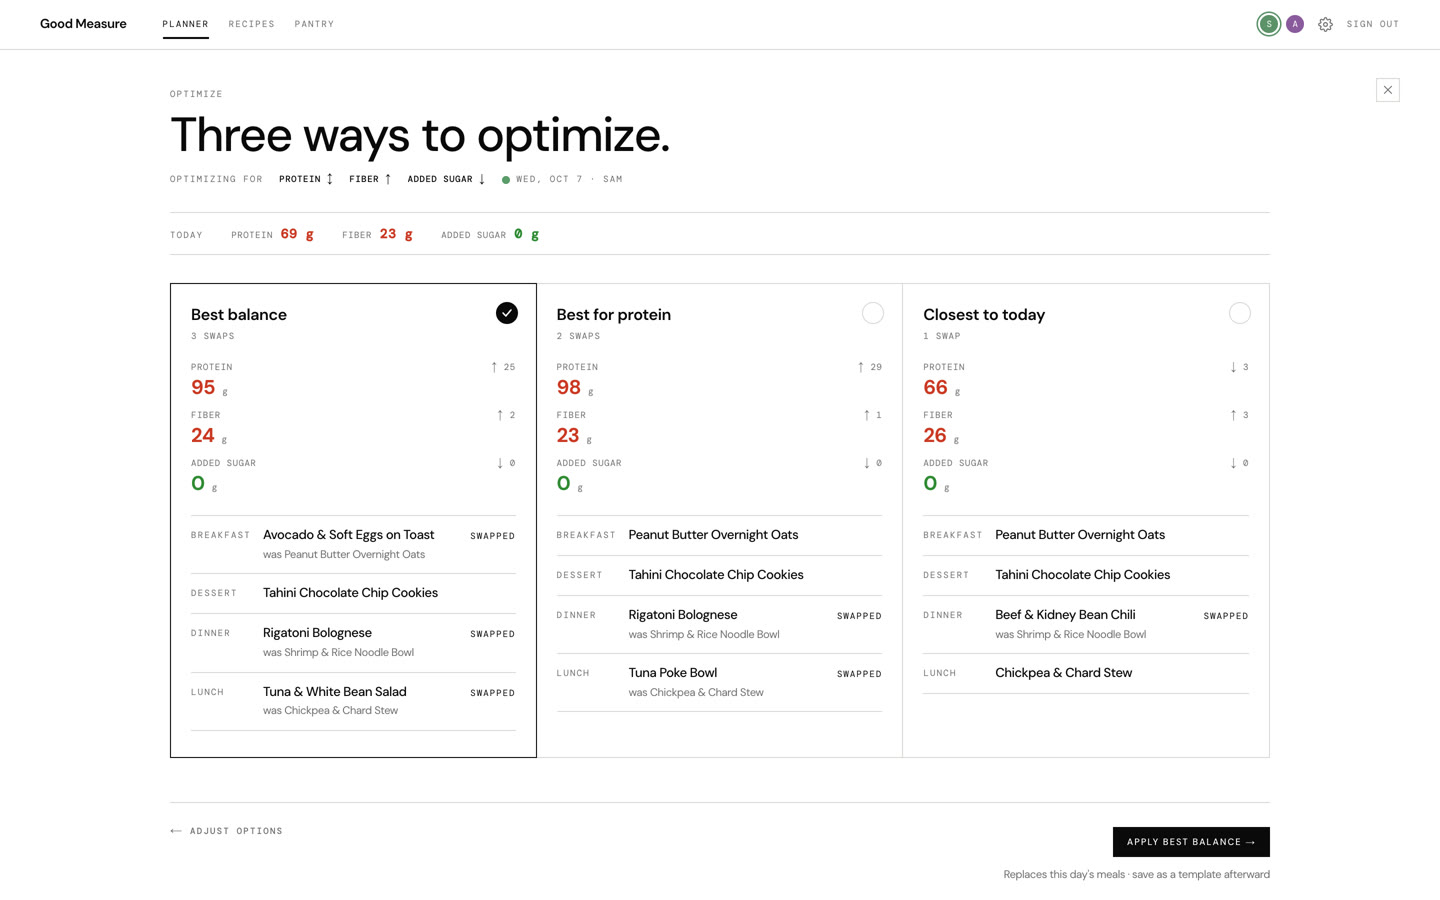Click Chickpea & Chard Stew lunch in Closest to today
Image resolution: width=1440 pixels, height=900 pixels.
click(x=1063, y=673)
